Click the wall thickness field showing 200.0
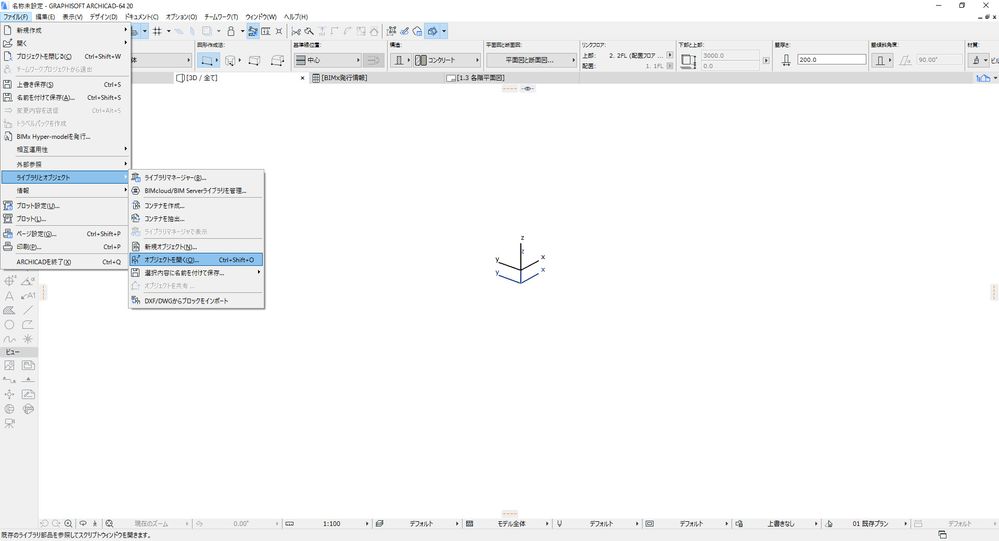Viewport: 999px width, 541px height. pos(831,59)
